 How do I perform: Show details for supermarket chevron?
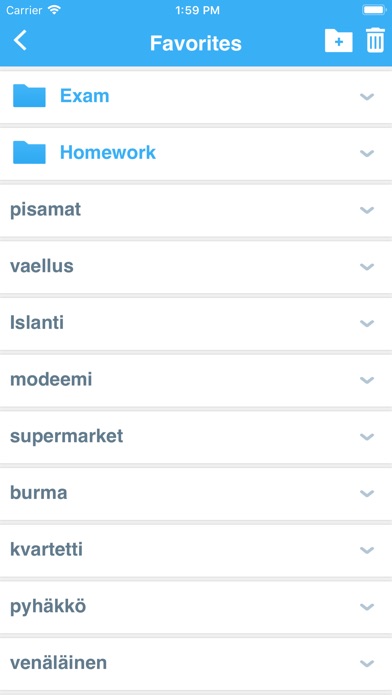point(367,437)
